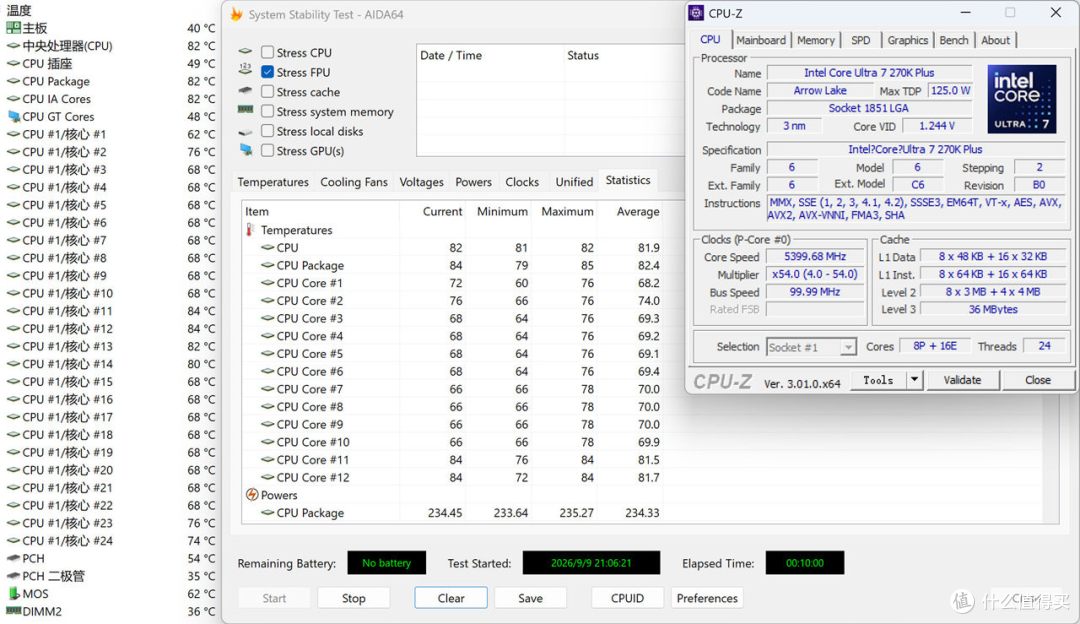Select the CPU tab in CPU-Z

pos(709,39)
